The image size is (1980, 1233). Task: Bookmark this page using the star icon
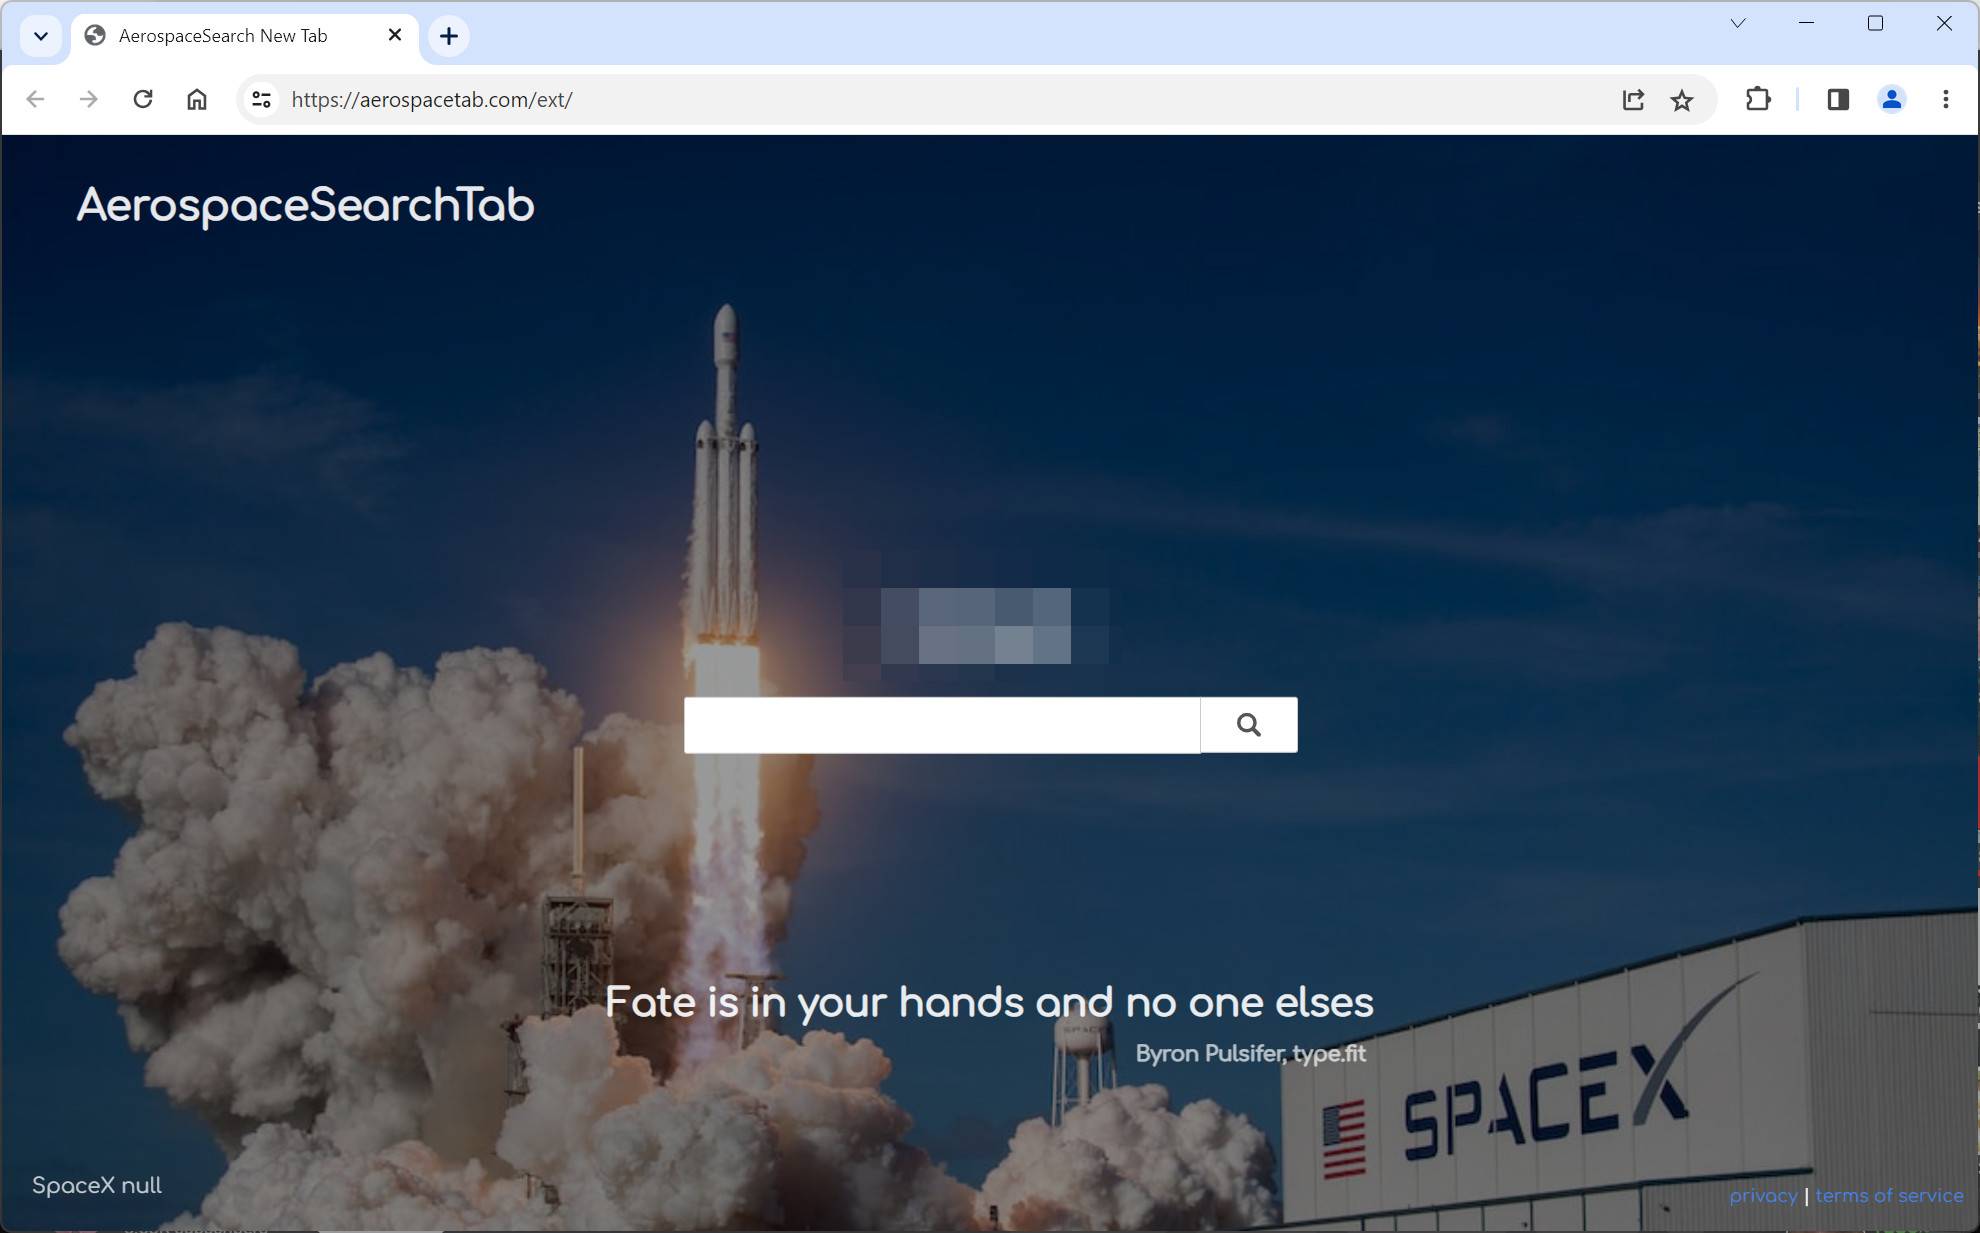click(x=1683, y=99)
